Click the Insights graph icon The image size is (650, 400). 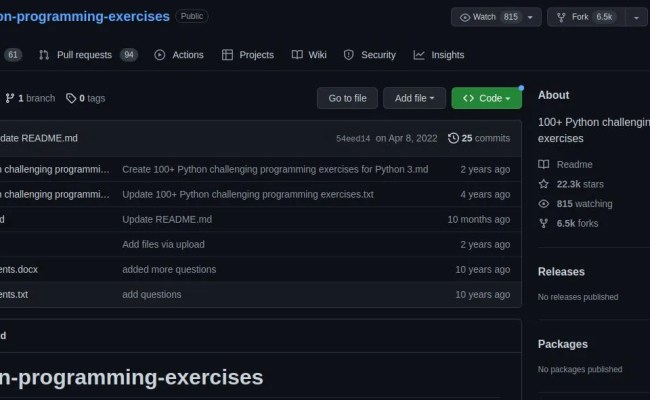coord(419,55)
